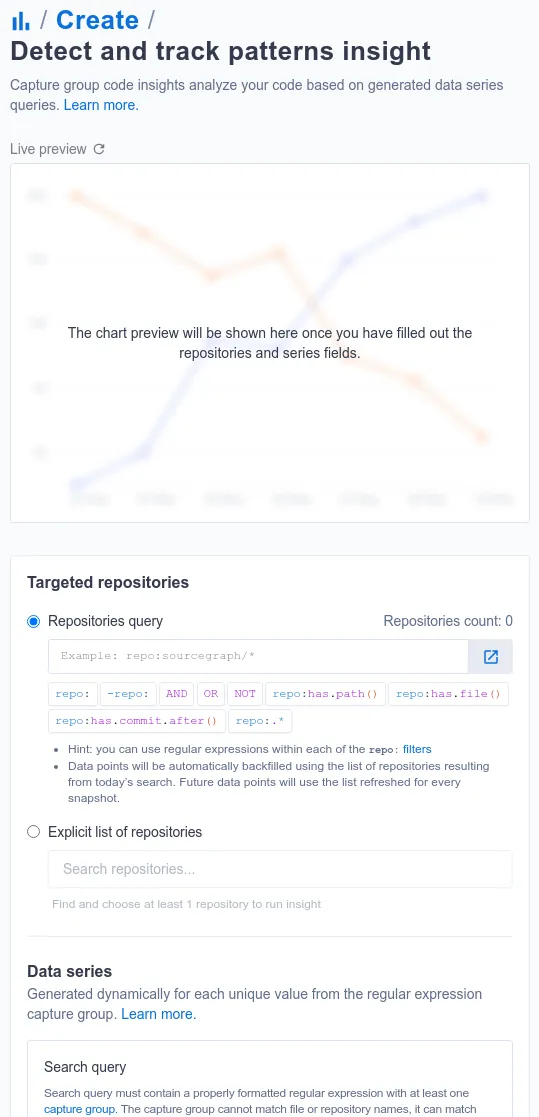Insert the -repo: filter chip

127,694
